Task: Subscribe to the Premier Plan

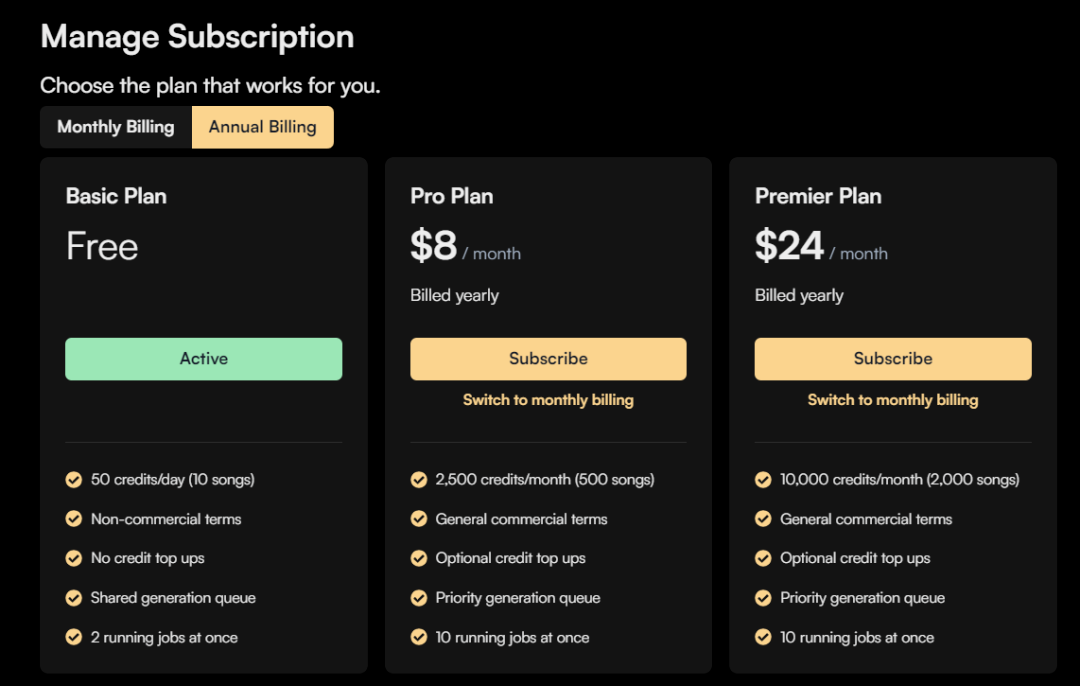Action: click(893, 359)
